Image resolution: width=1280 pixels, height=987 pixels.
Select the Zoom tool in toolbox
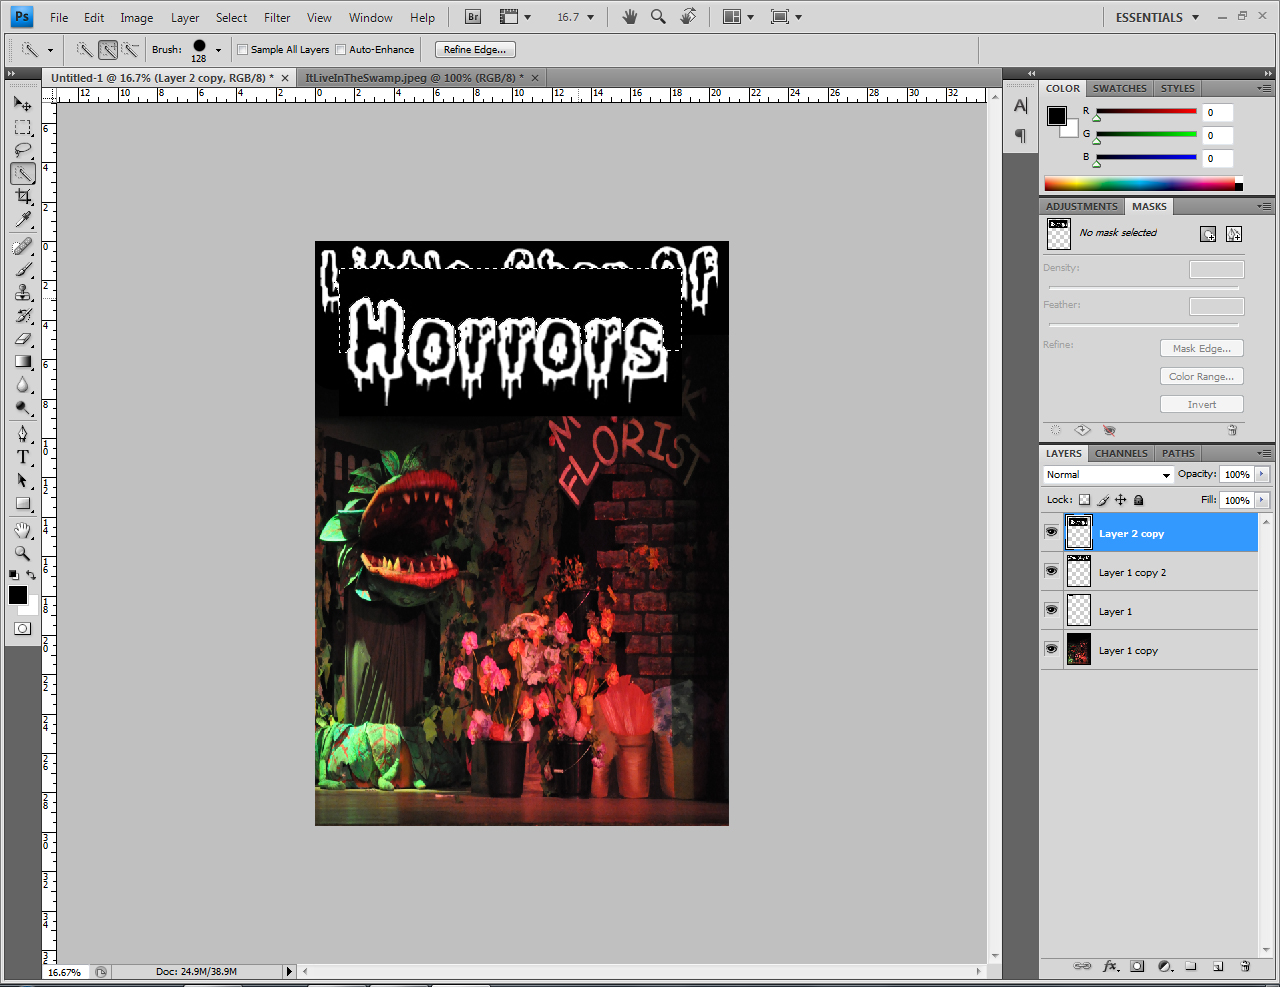point(23,553)
